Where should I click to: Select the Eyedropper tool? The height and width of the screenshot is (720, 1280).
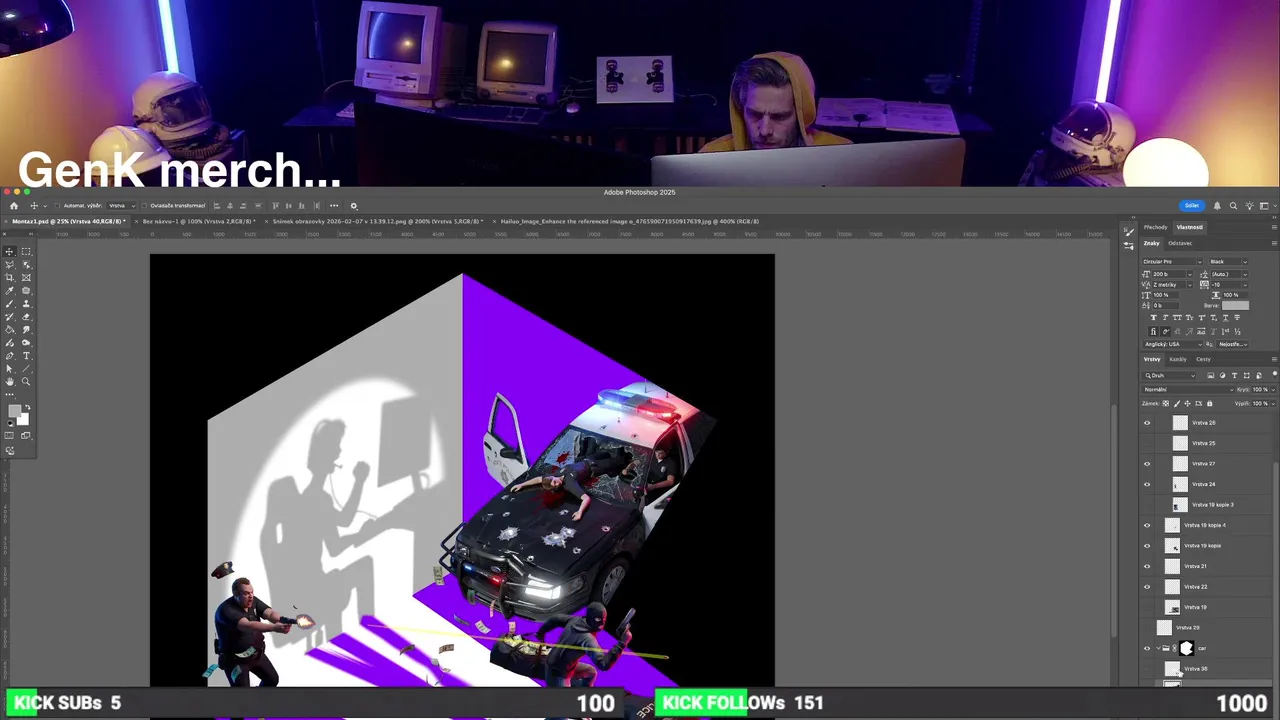tap(9, 291)
